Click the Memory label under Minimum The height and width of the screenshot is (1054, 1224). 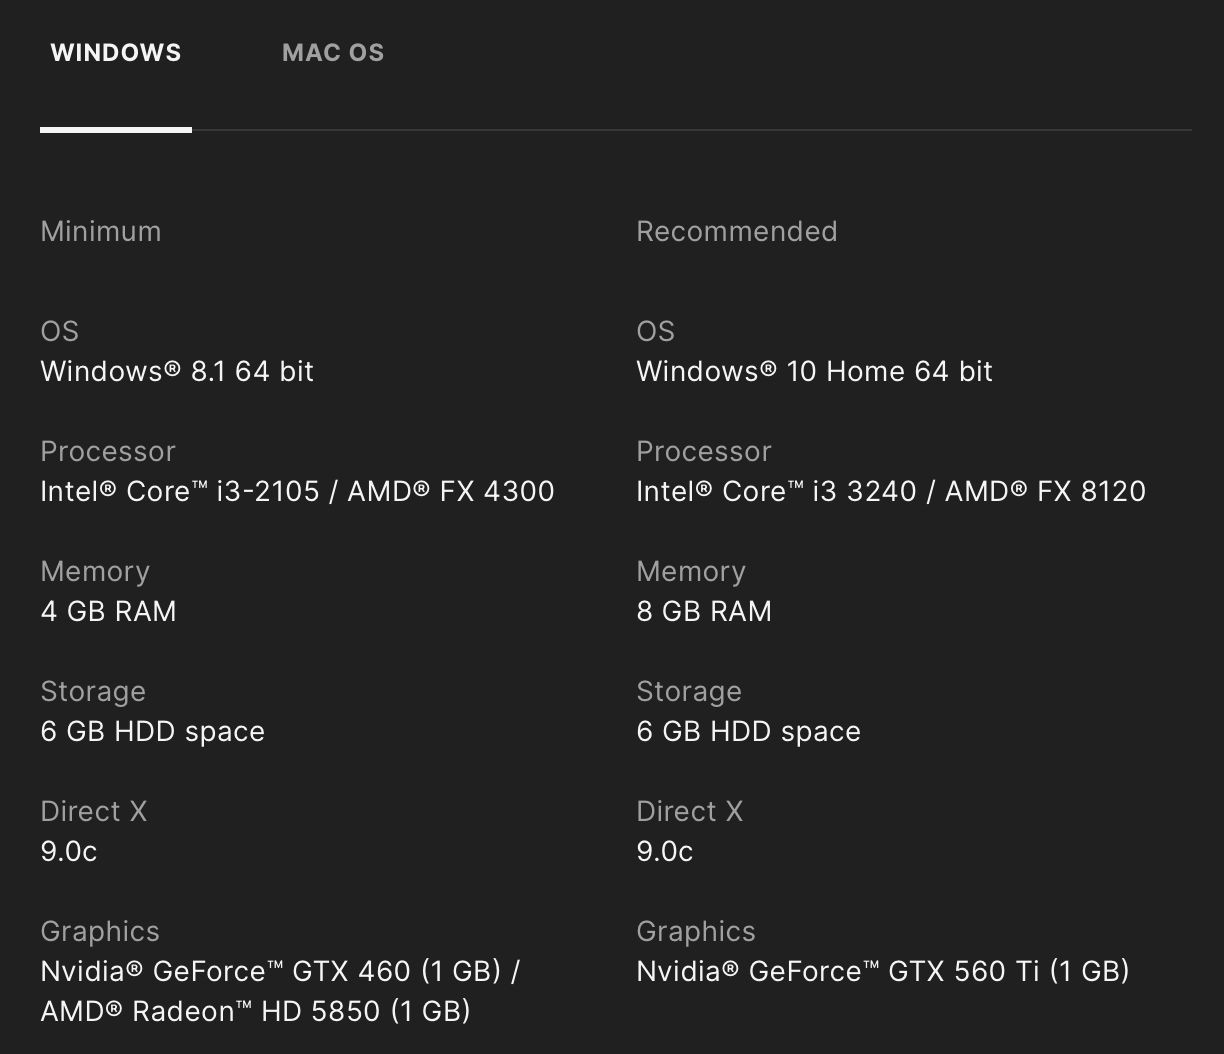point(95,571)
